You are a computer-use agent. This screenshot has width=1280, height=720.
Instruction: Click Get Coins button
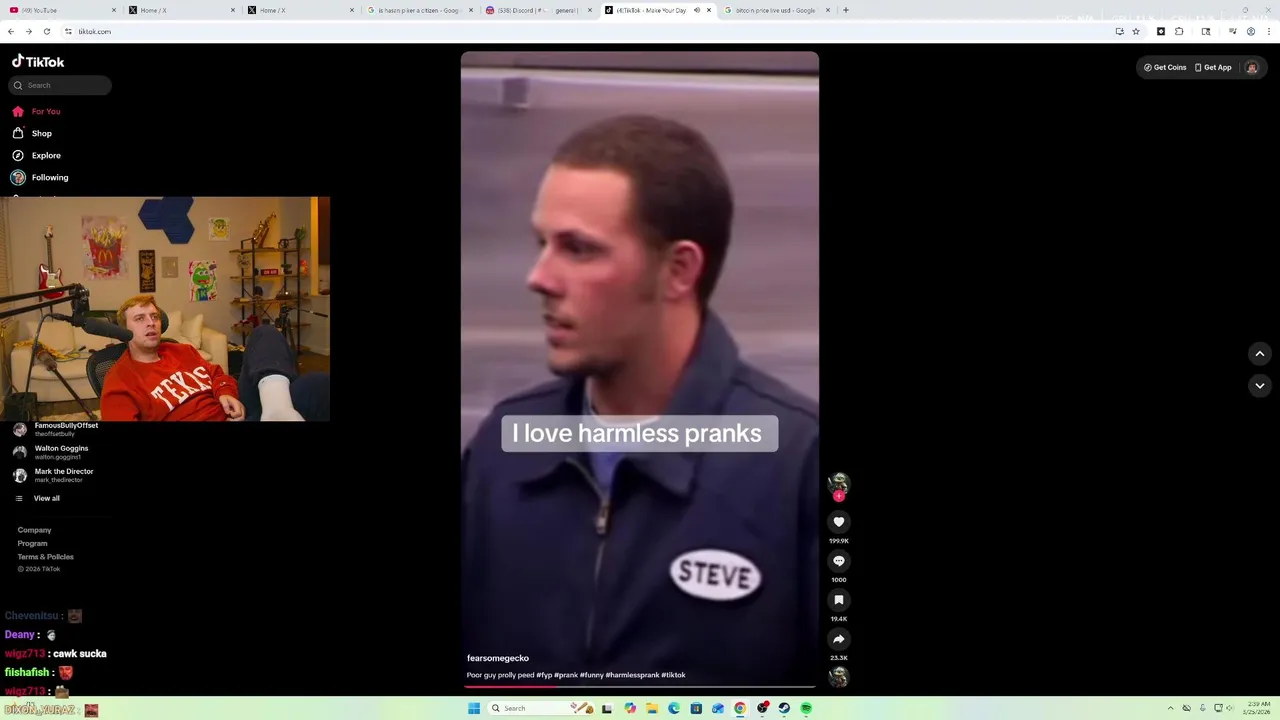(x=1165, y=67)
